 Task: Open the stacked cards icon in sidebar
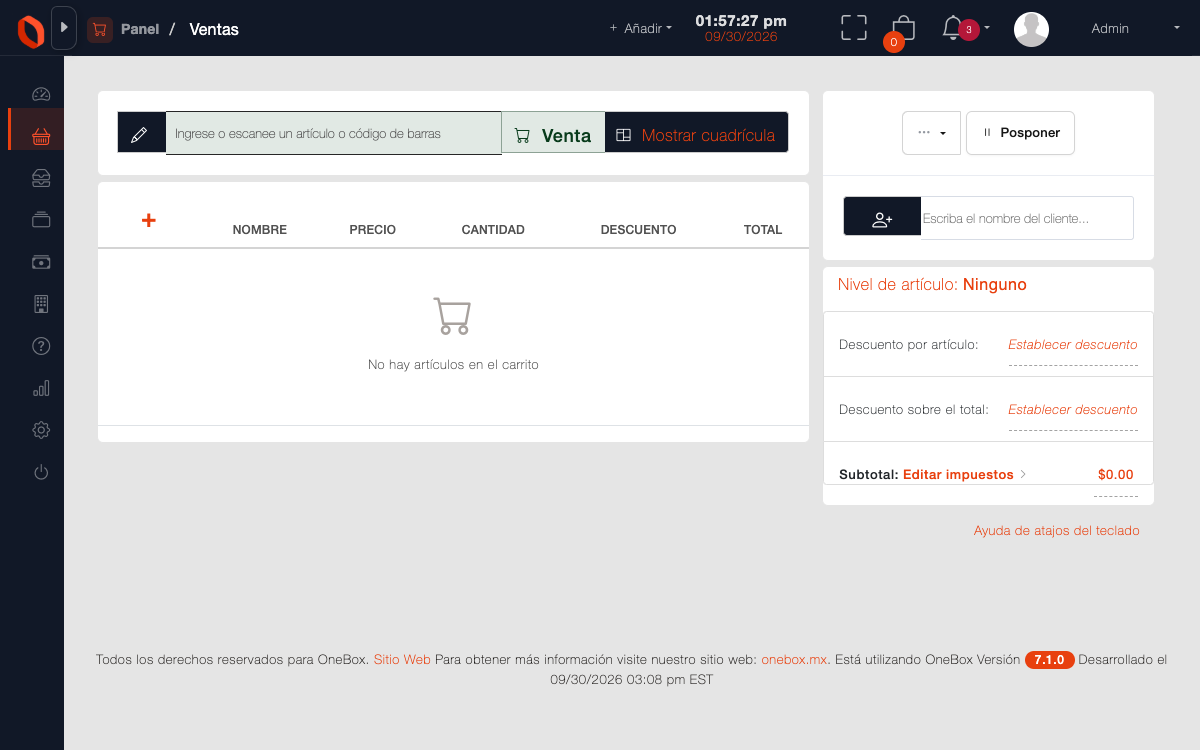pyautogui.click(x=41, y=220)
